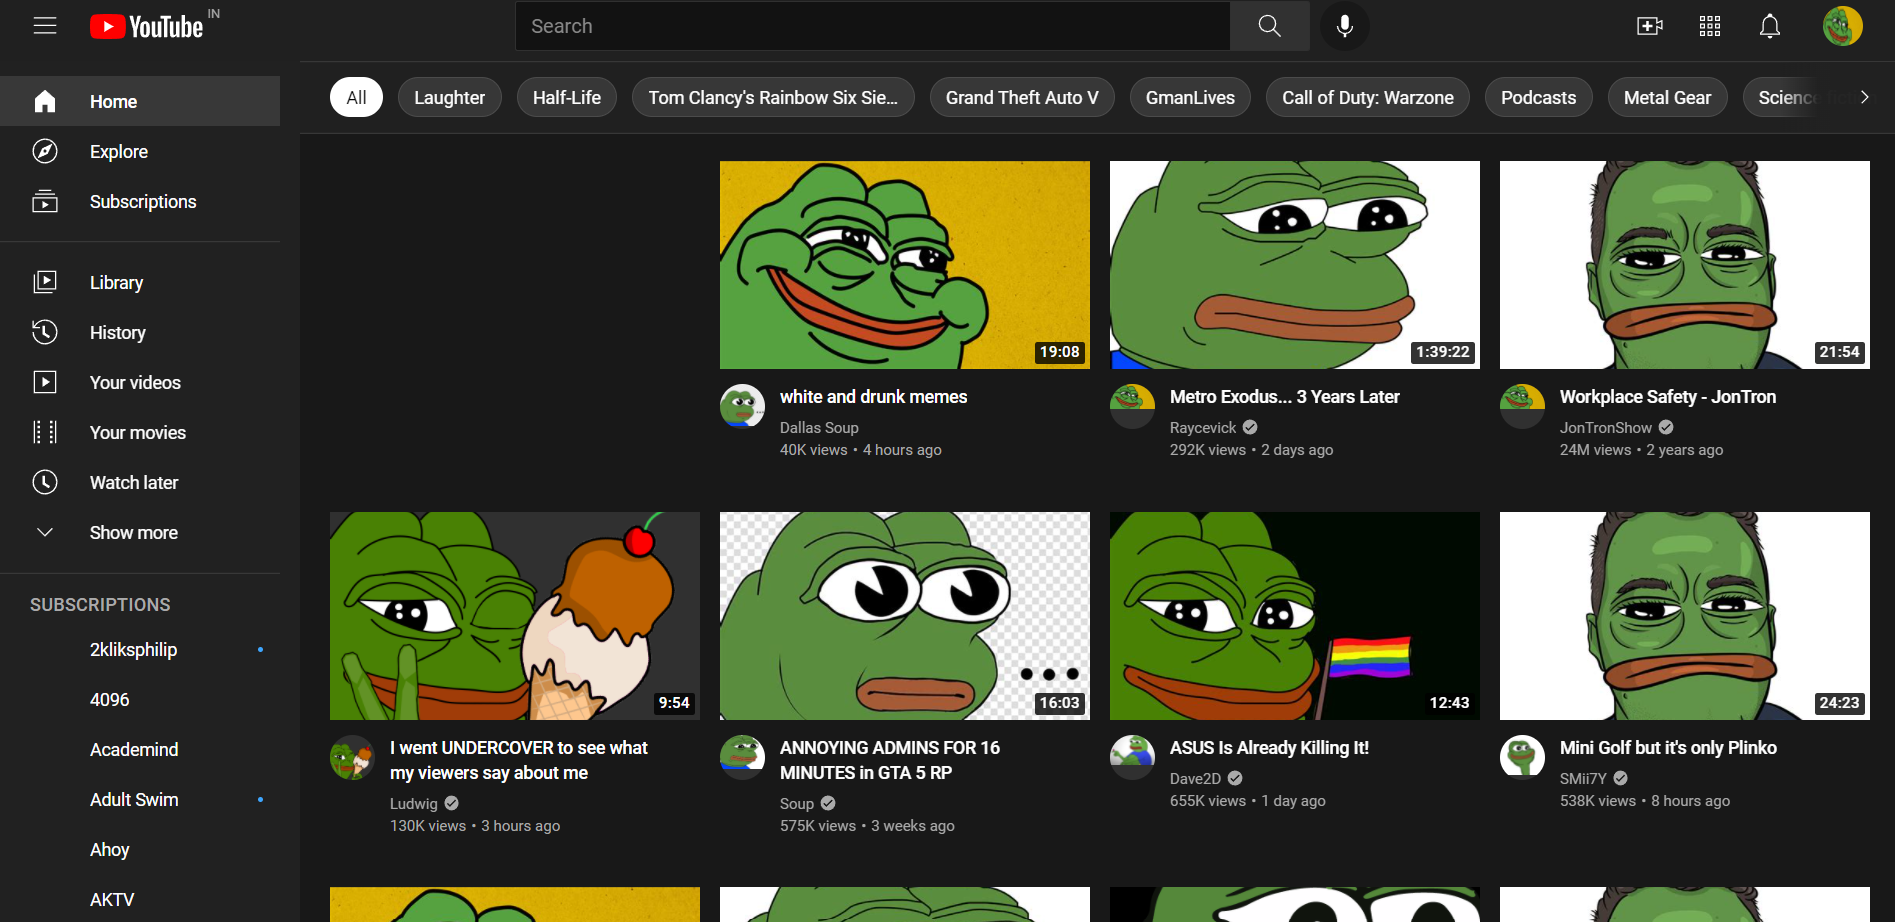The height and width of the screenshot is (922, 1895).
Task: Open title 'ASUS Is Already Killing It!'
Action: click(x=1269, y=748)
